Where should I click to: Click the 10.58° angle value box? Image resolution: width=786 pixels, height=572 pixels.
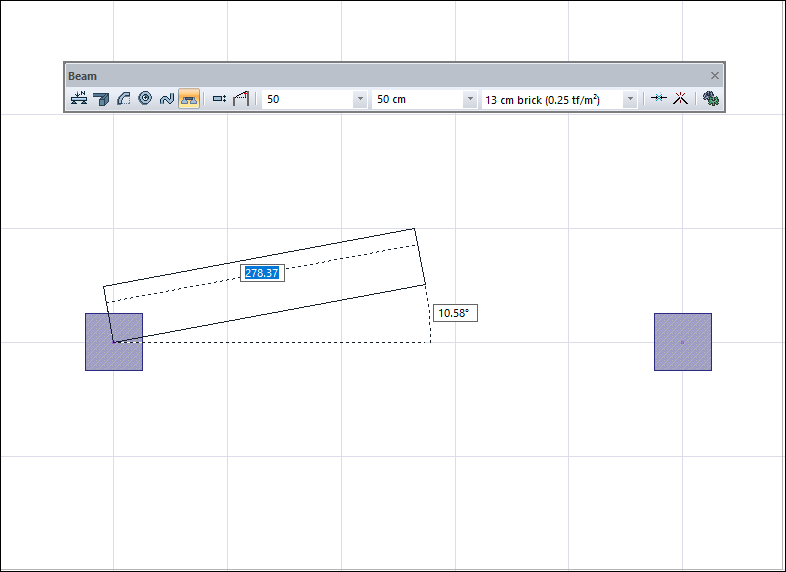coord(455,314)
